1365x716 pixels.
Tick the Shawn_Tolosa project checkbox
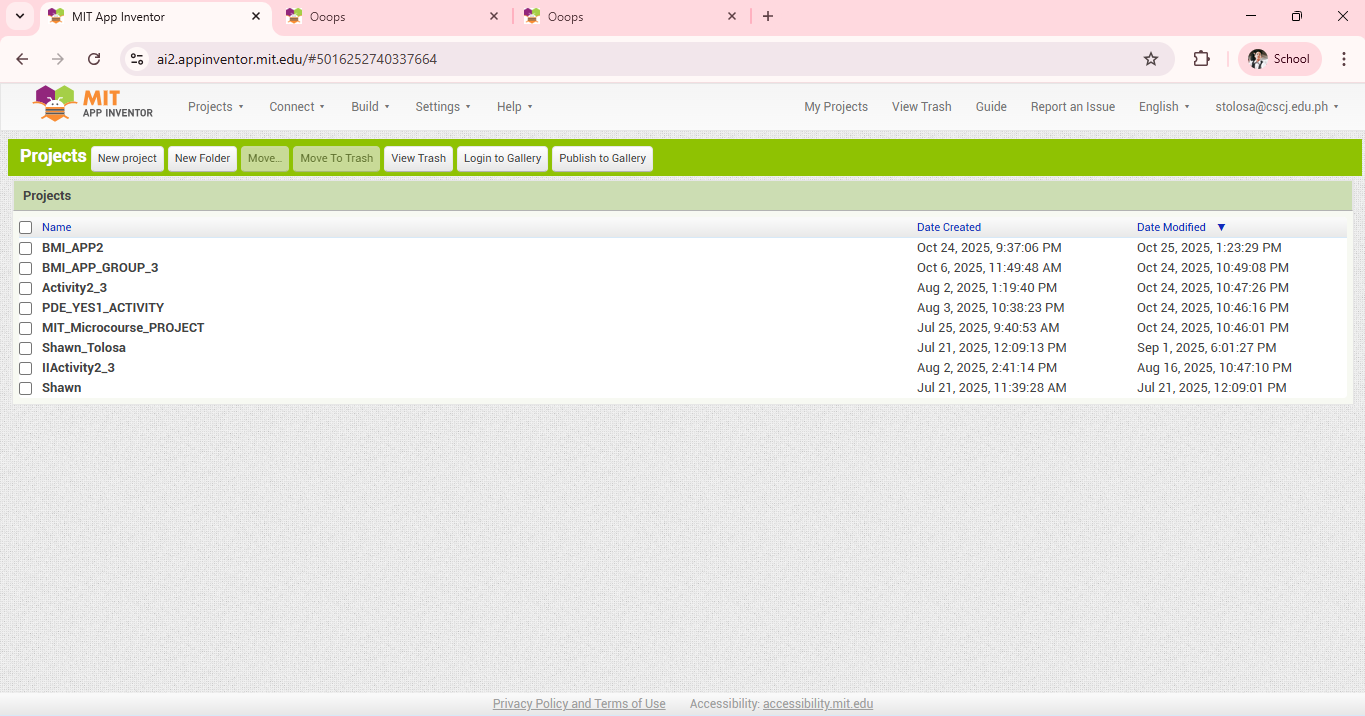pyautogui.click(x=26, y=348)
